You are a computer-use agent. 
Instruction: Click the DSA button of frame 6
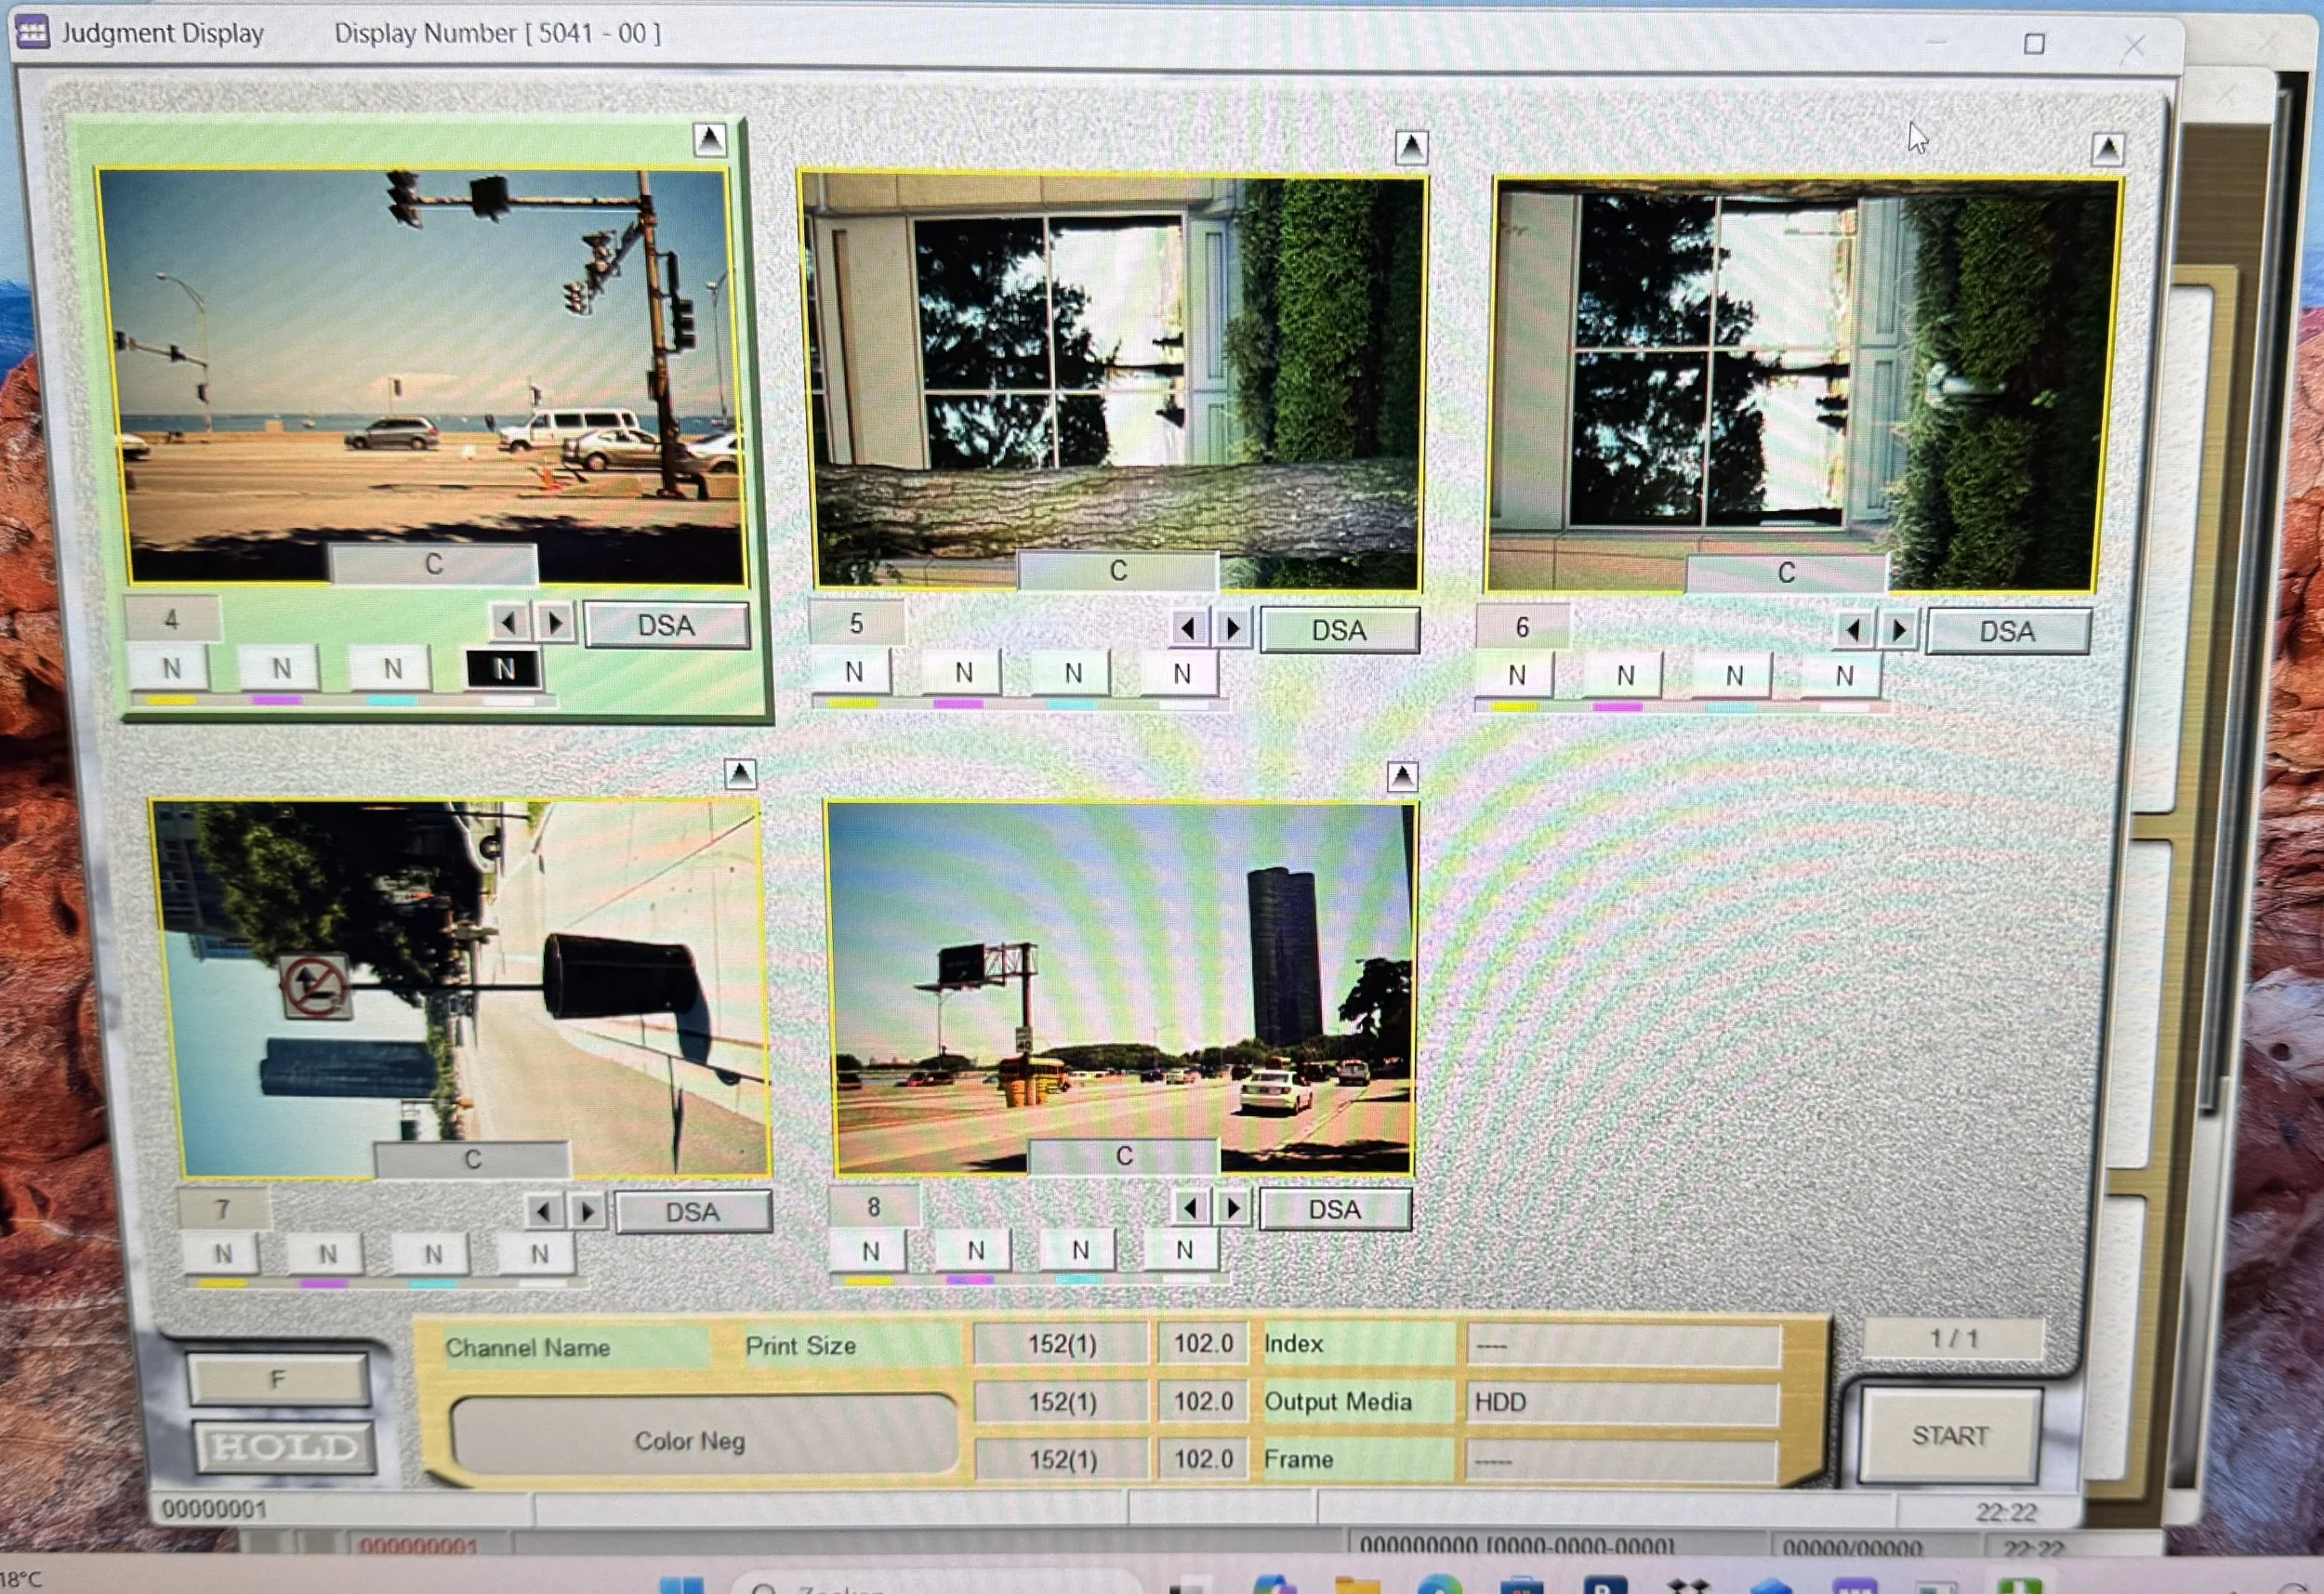[2008, 631]
